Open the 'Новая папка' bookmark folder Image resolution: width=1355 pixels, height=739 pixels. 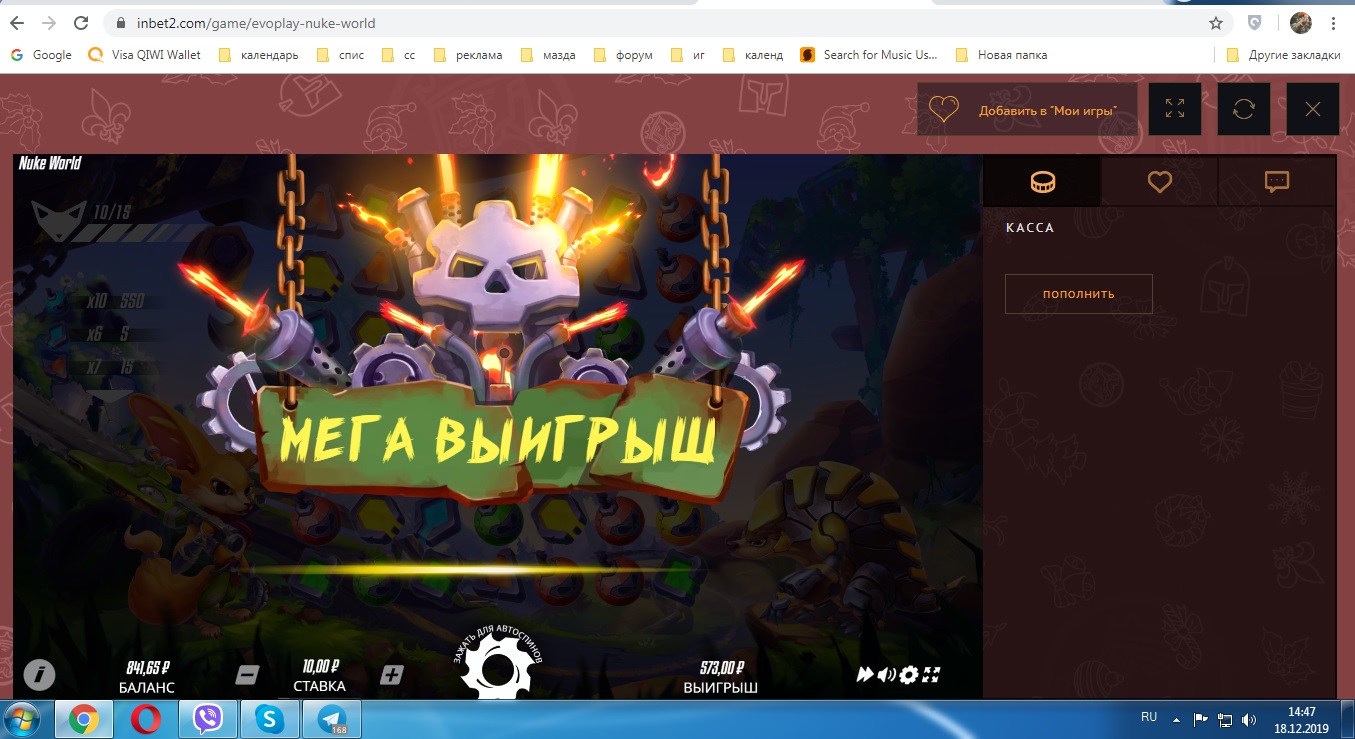click(1002, 55)
